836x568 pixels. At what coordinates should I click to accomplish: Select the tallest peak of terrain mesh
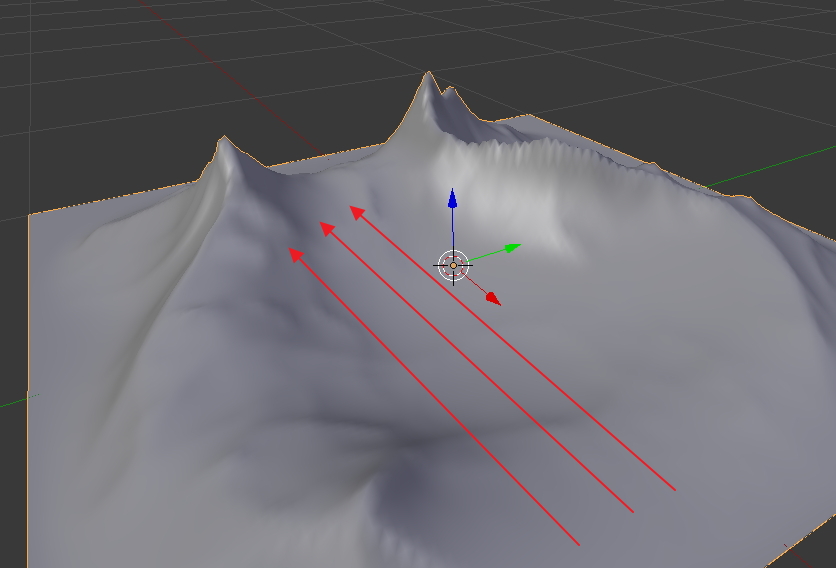(428, 76)
